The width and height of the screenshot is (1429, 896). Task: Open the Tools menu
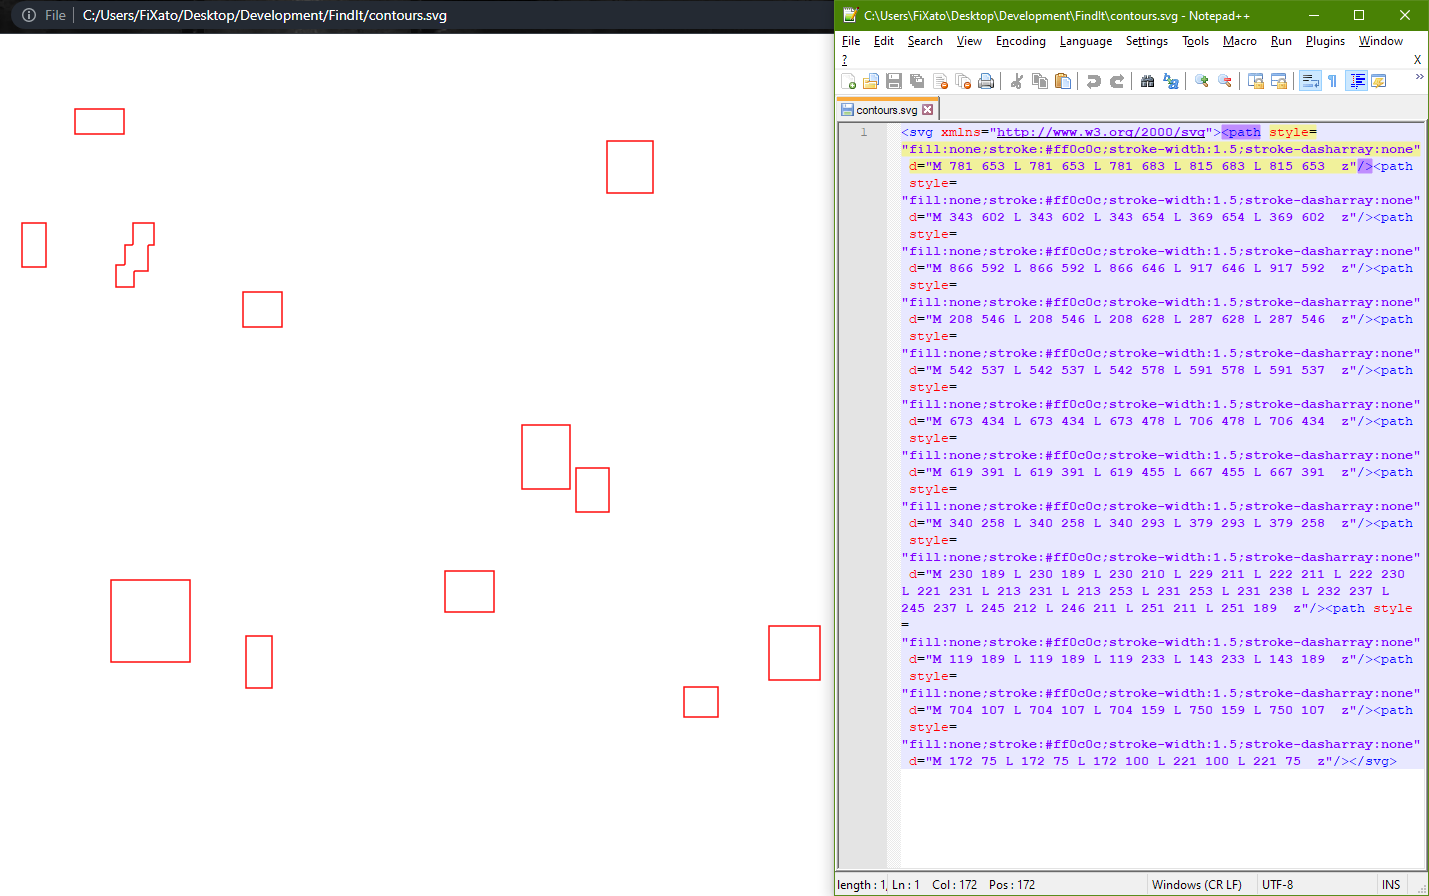pos(1195,41)
